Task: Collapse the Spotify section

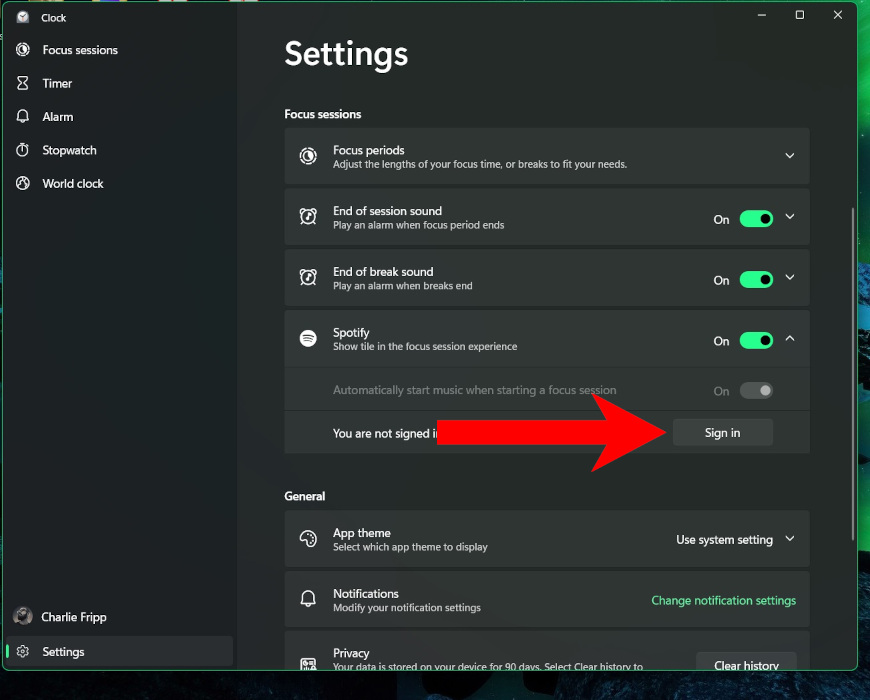Action: [791, 338]
